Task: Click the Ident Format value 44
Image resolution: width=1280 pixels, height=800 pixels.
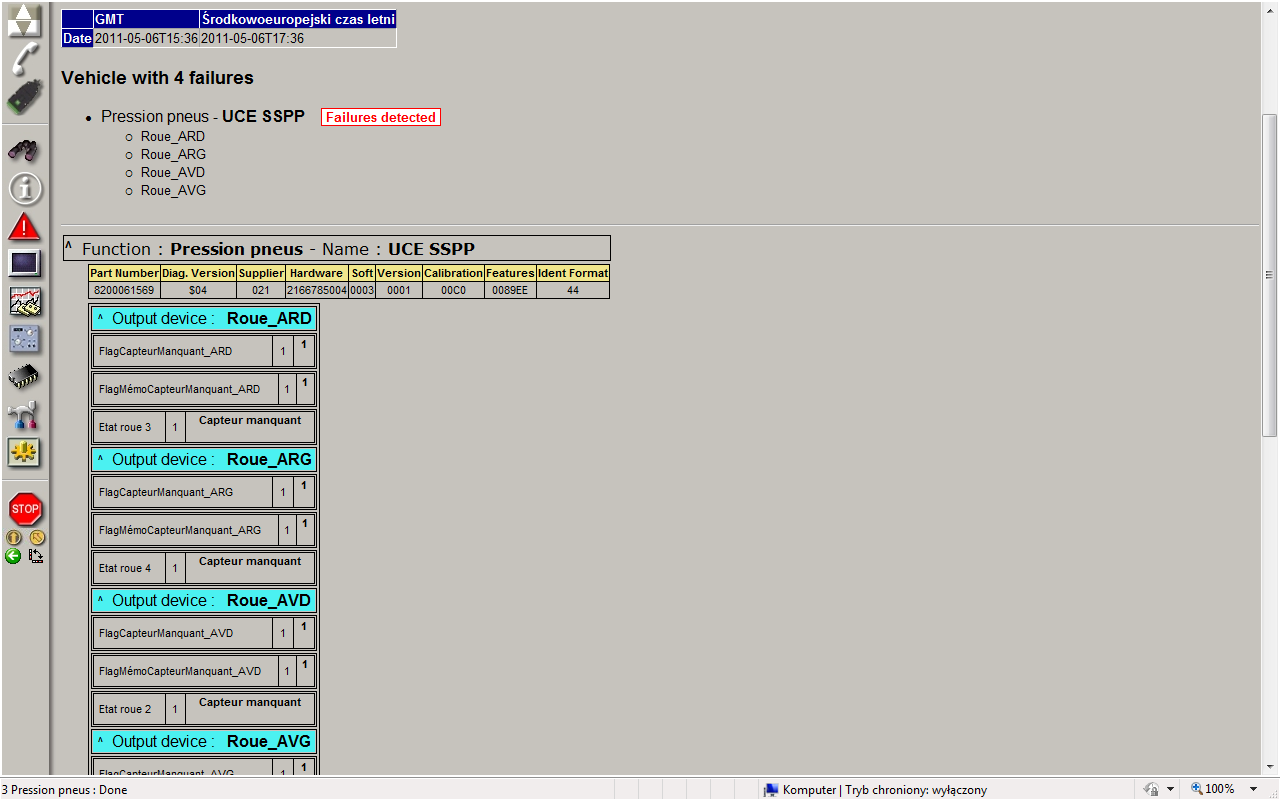Action: coord(573,290)
